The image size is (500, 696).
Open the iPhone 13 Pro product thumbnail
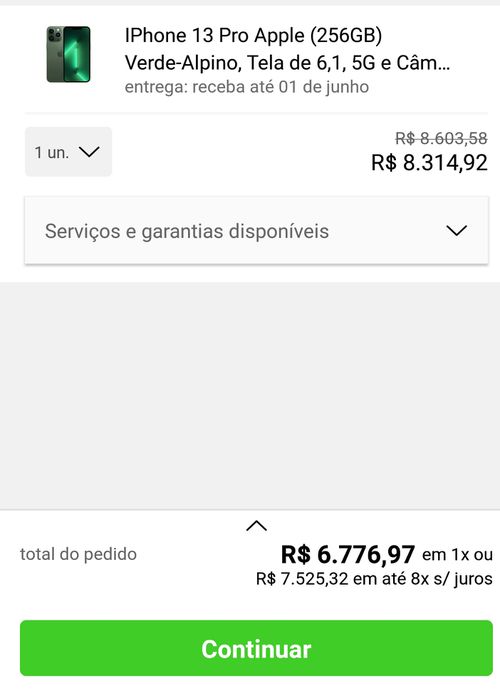(x=68, y=54)
